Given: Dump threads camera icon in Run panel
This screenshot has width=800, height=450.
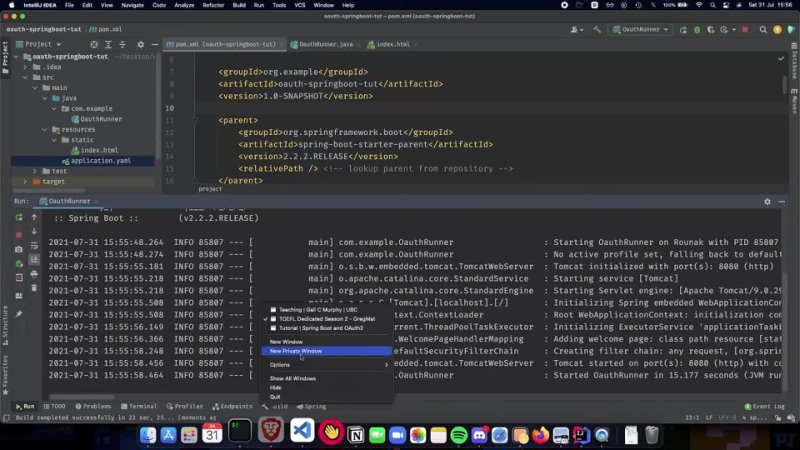Looking at the screenshot, I should click(x=19, y=249).
